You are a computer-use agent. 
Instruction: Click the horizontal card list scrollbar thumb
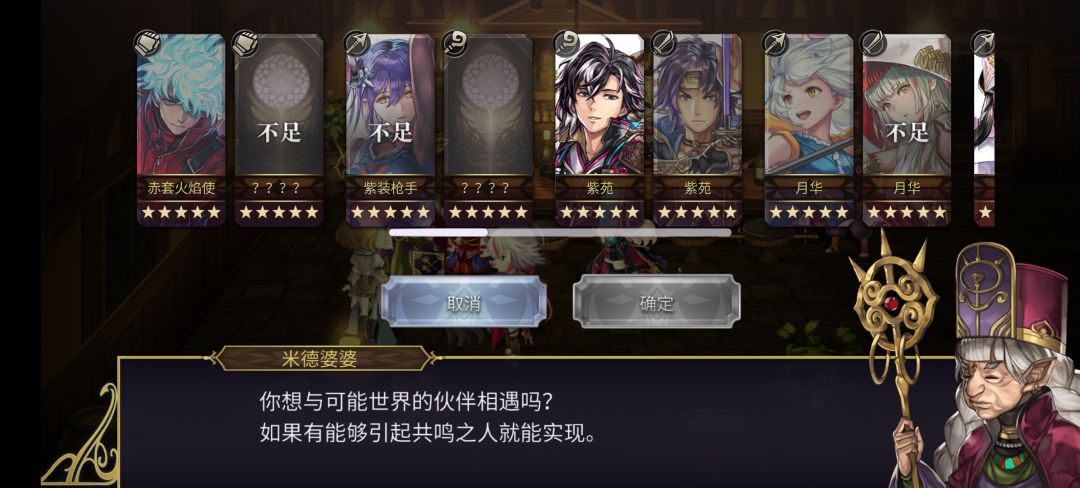click(439, 233)
